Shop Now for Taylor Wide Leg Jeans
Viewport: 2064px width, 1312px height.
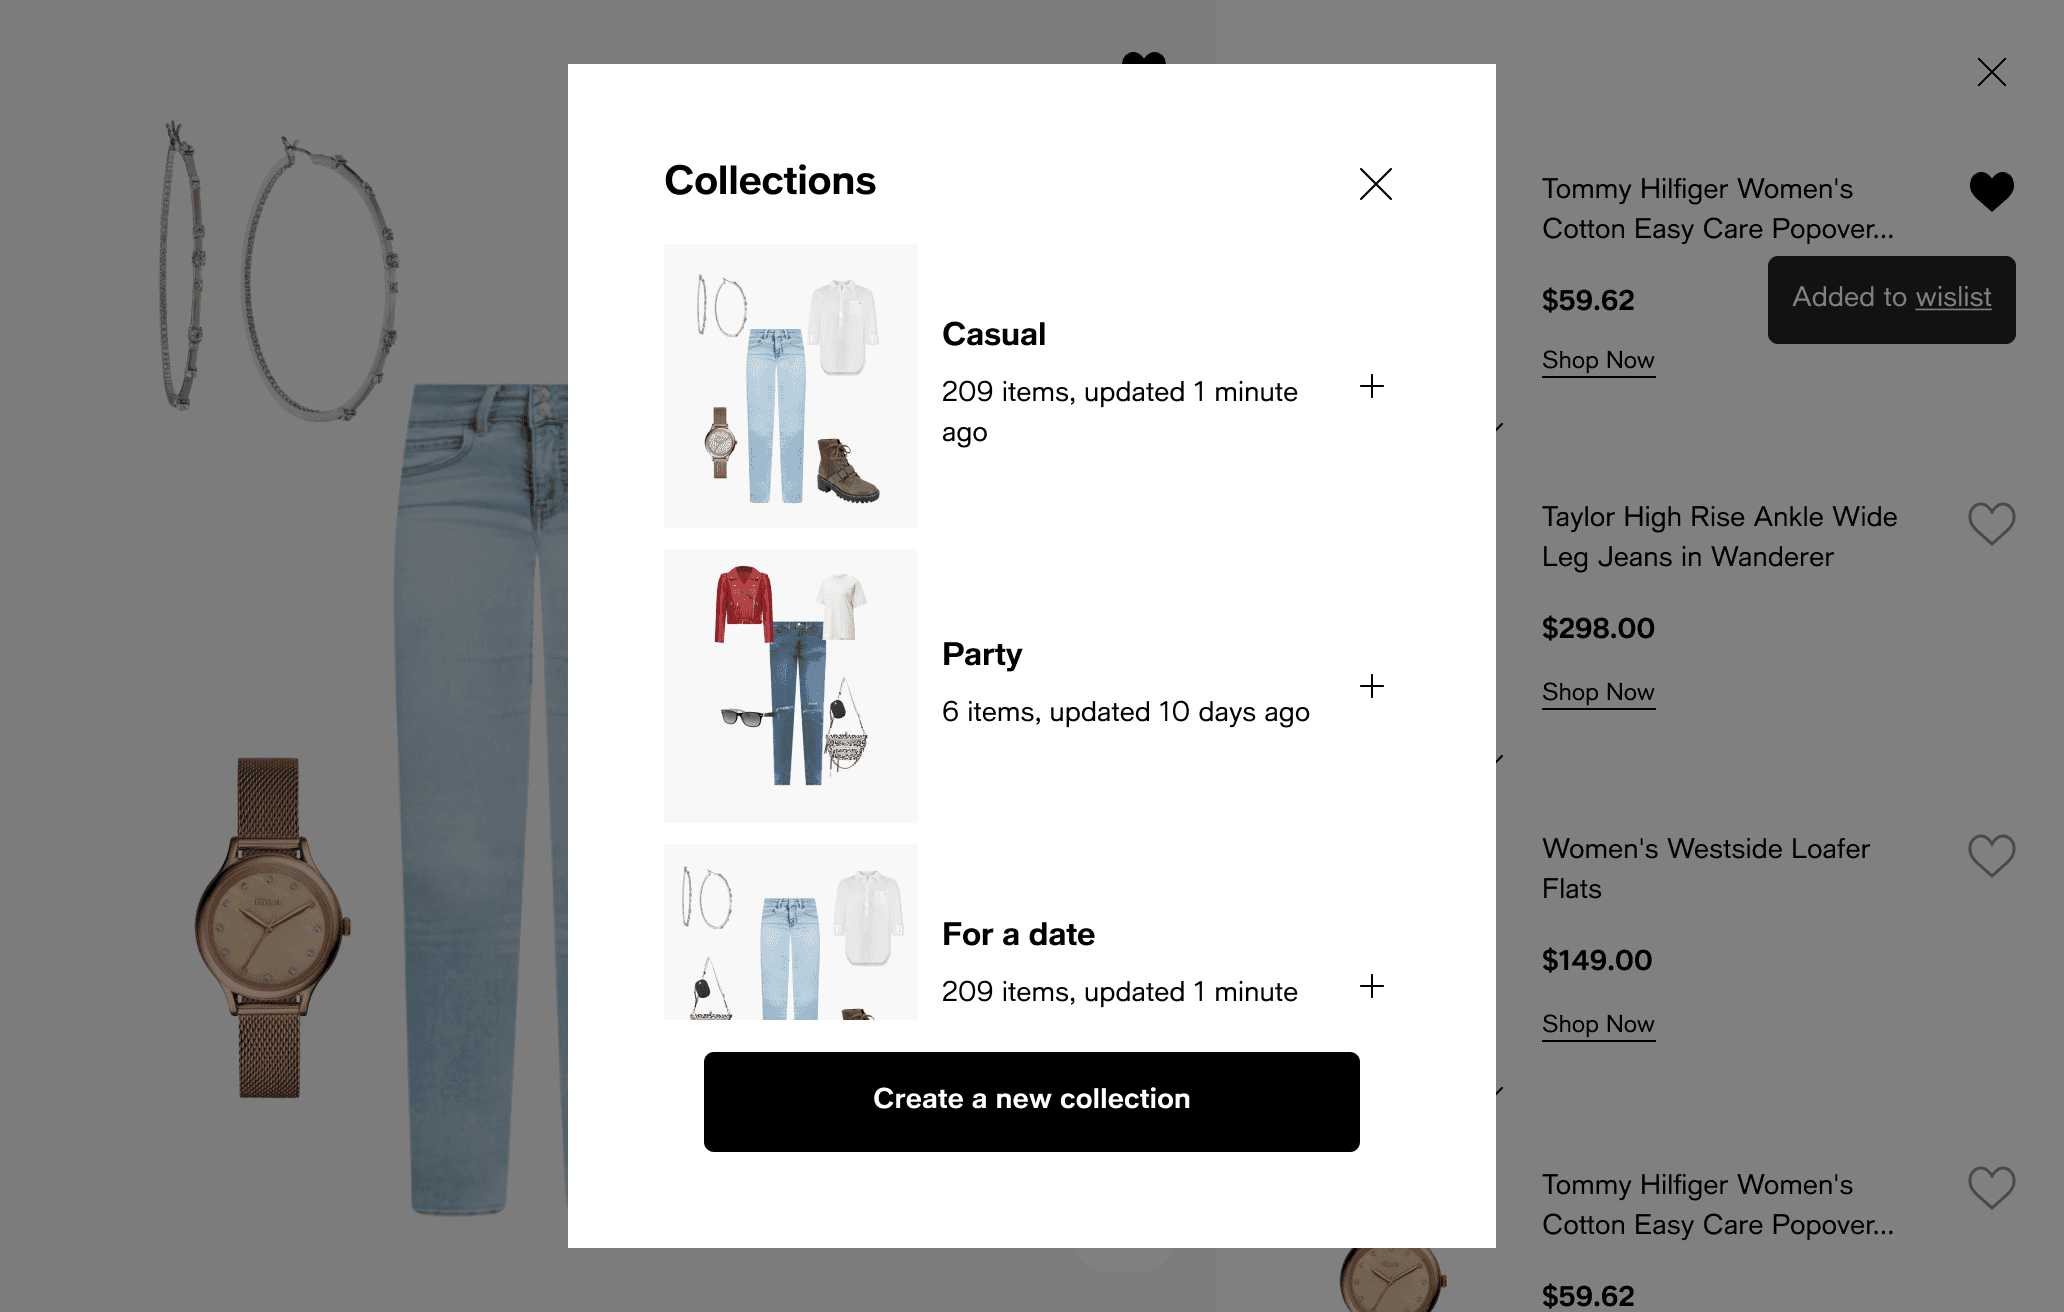(x=1598, y=692)
